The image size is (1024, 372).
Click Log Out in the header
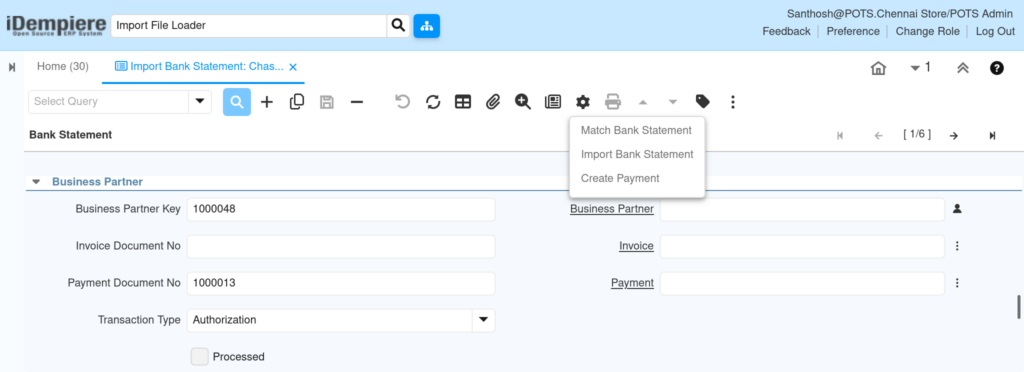click(995, 31)
